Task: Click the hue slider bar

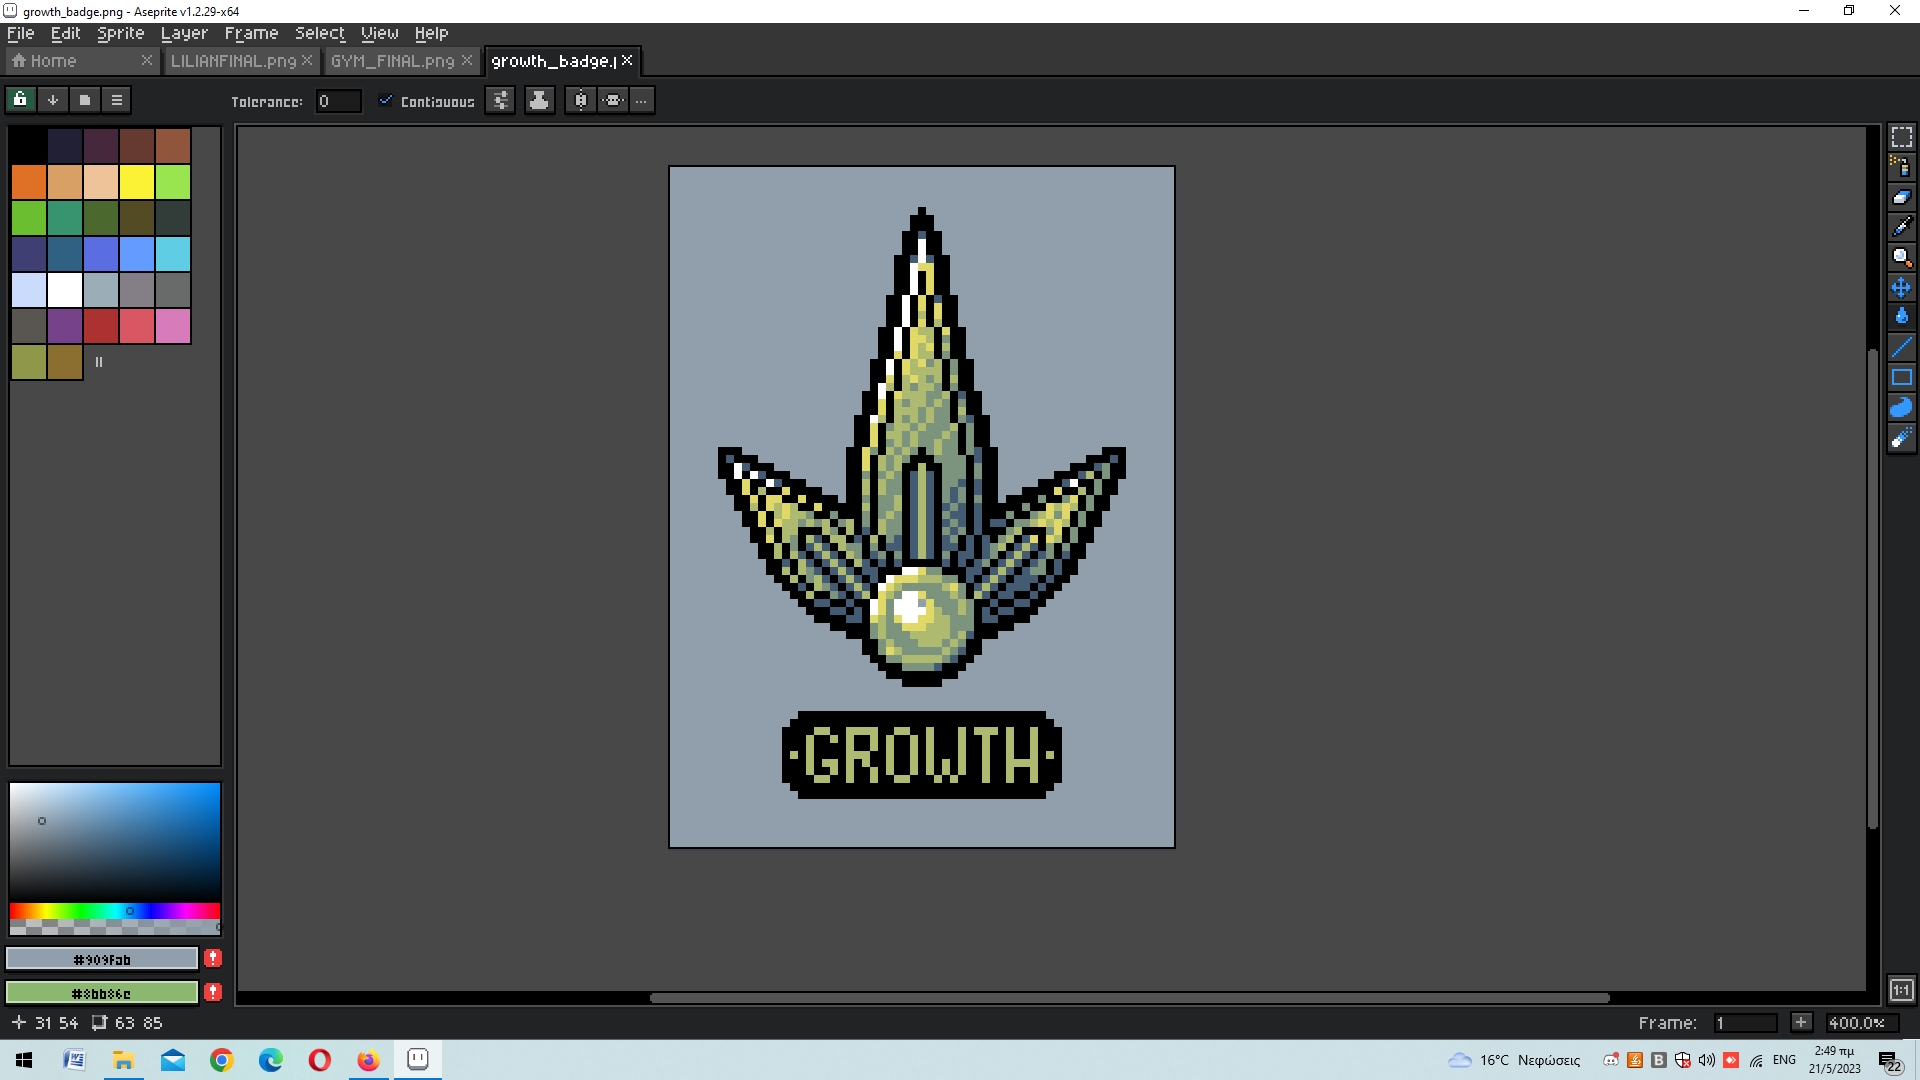Action: pos(115,911)
